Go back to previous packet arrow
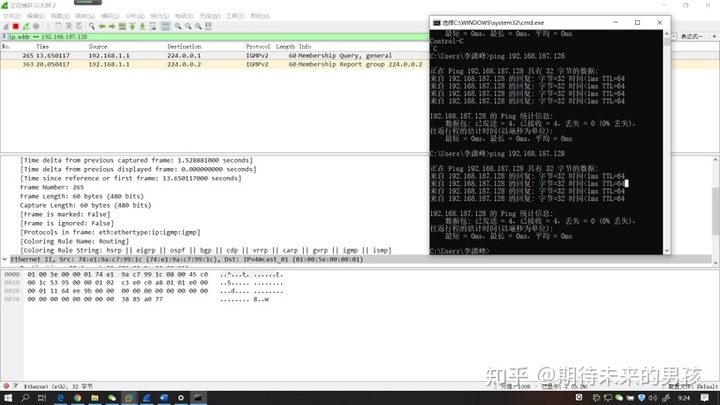720x405 pixels. (x=102, y=27)
